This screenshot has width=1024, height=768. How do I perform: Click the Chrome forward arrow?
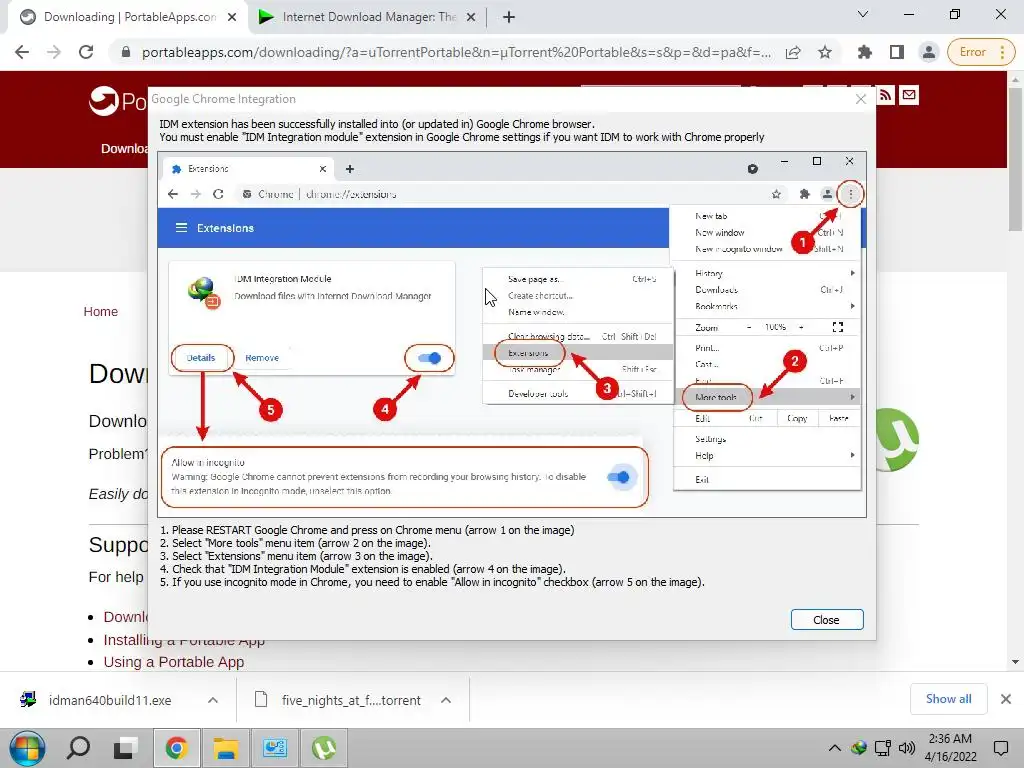coord(54,52)
